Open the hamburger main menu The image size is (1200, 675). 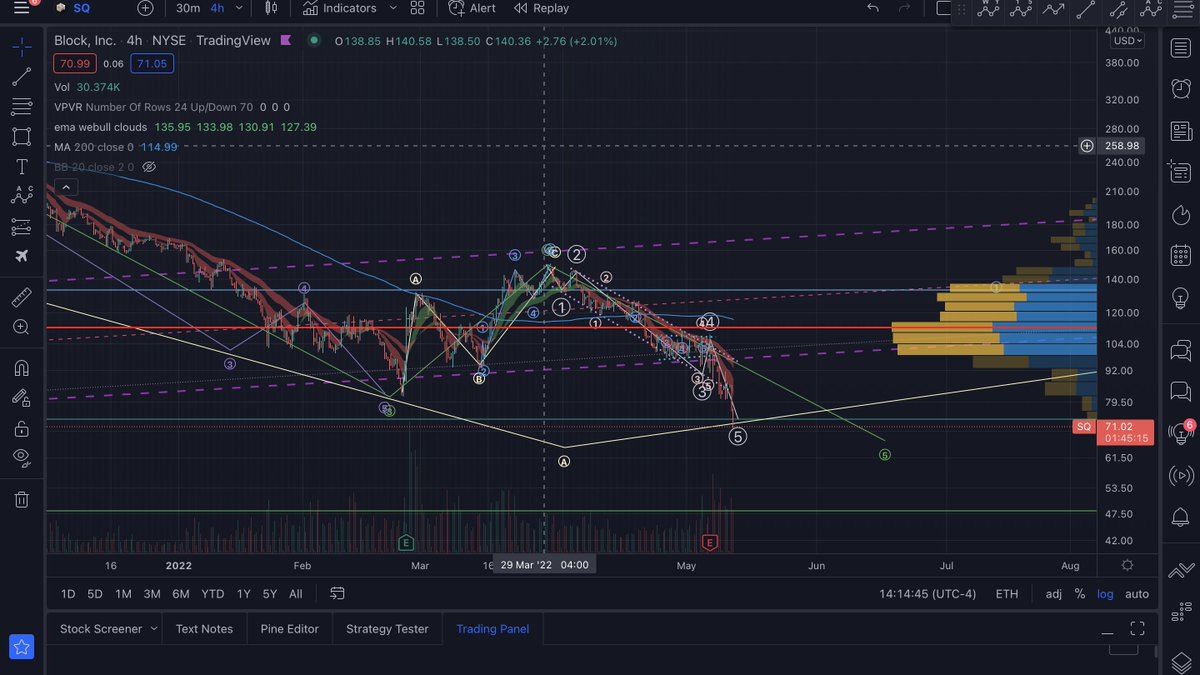coord(21,8)
